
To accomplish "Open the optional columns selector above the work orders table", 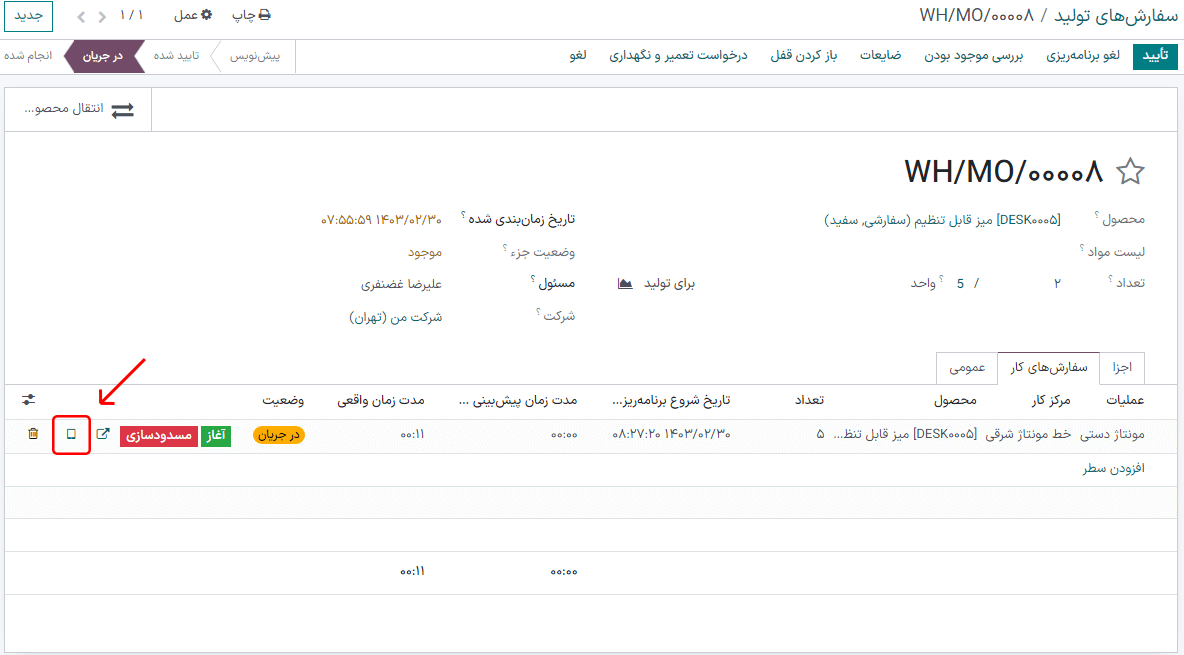I will (27, 399).
